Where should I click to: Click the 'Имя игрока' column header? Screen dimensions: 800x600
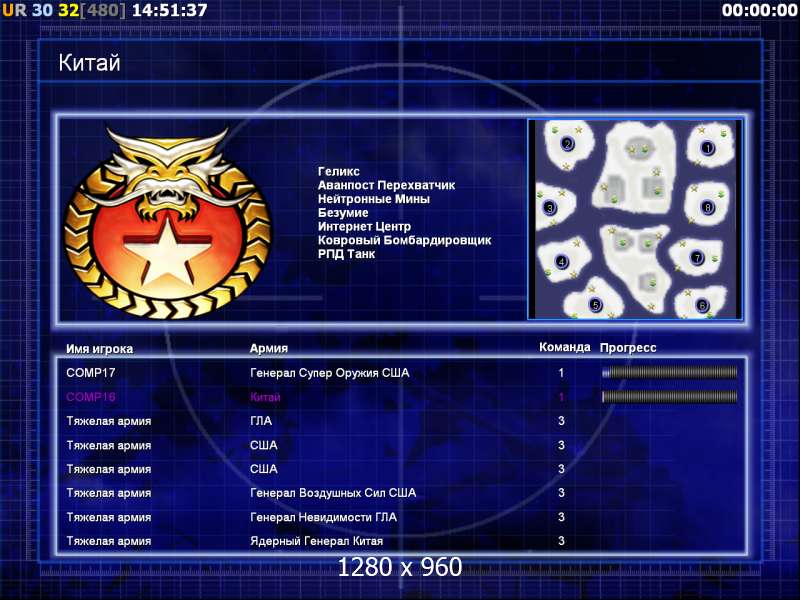[x=99, y=348]
